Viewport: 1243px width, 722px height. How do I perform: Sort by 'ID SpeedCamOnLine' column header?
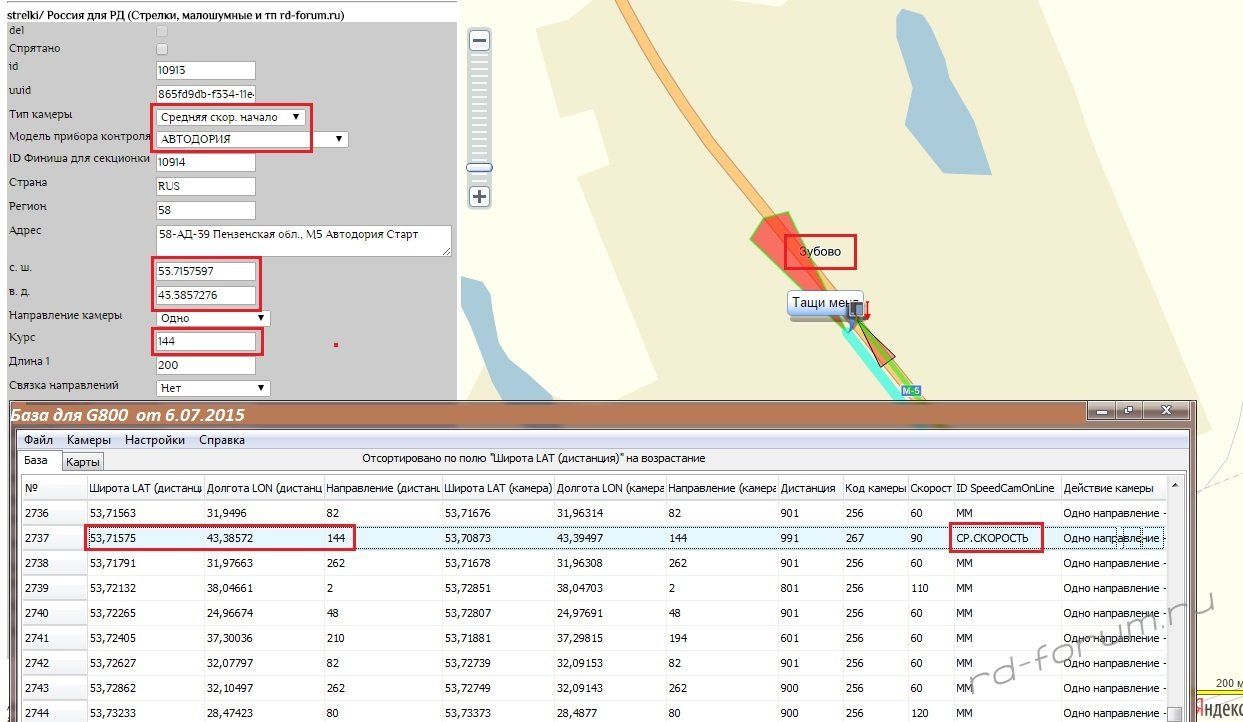pos(1006,488)
